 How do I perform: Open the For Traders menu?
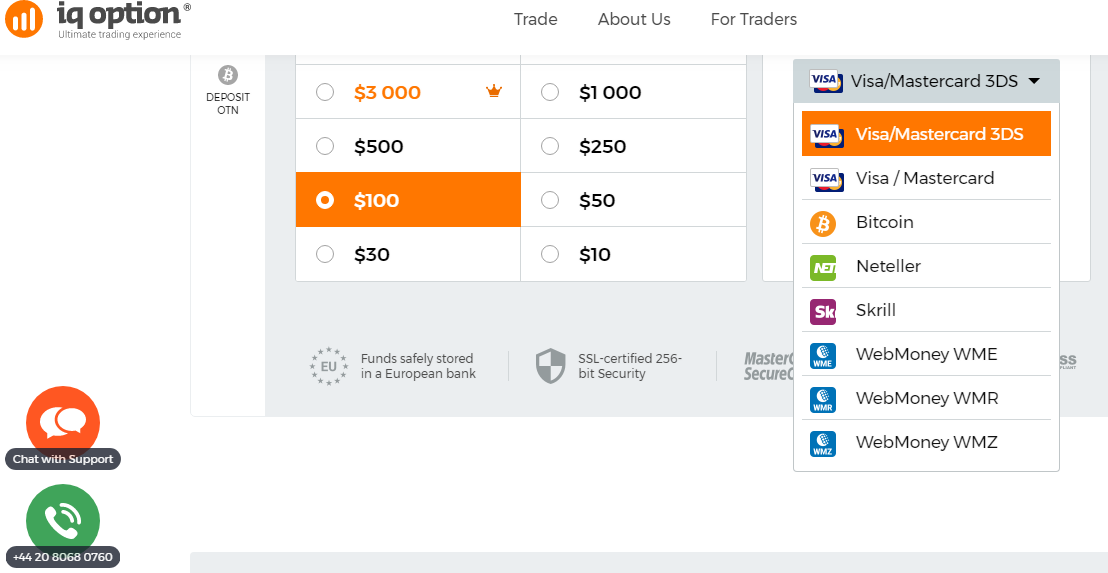tap(753, 19)
